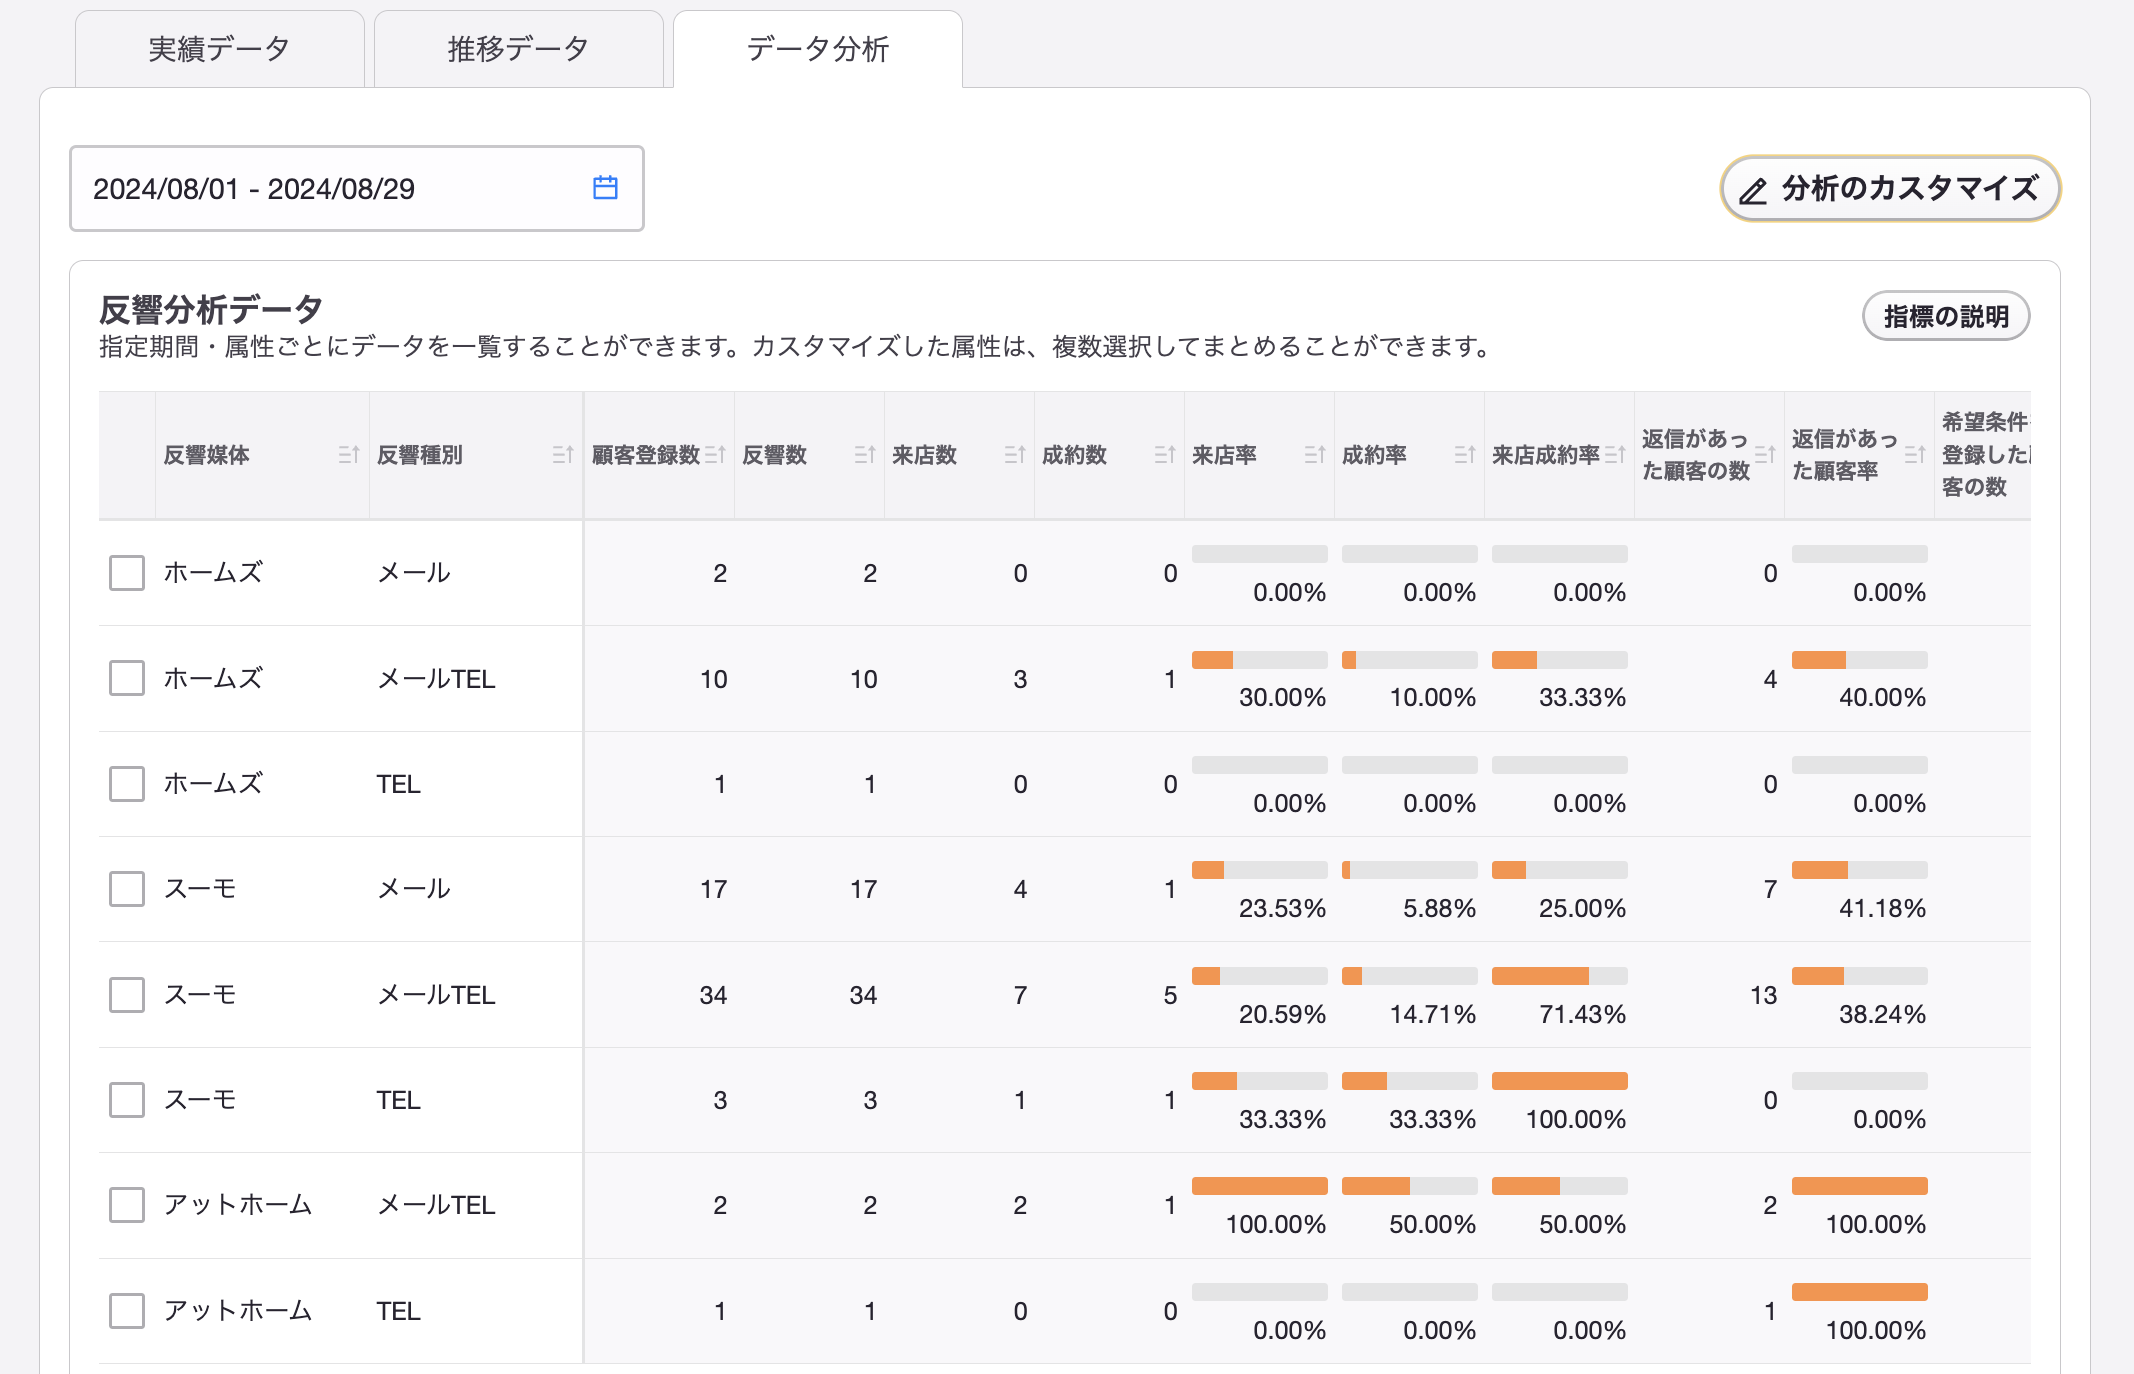Click the 顧客登録数 column header
2134x1374 pixels.
pos(660,455)
